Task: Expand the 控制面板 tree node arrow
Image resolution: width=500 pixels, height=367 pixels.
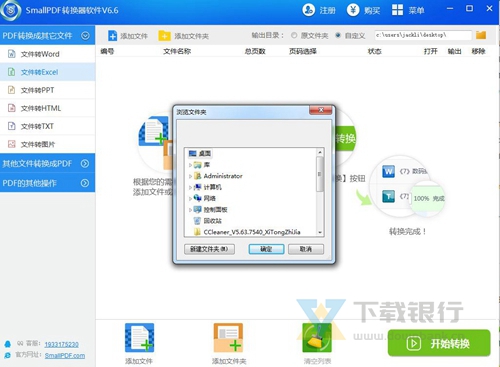Action: (190, 210)
